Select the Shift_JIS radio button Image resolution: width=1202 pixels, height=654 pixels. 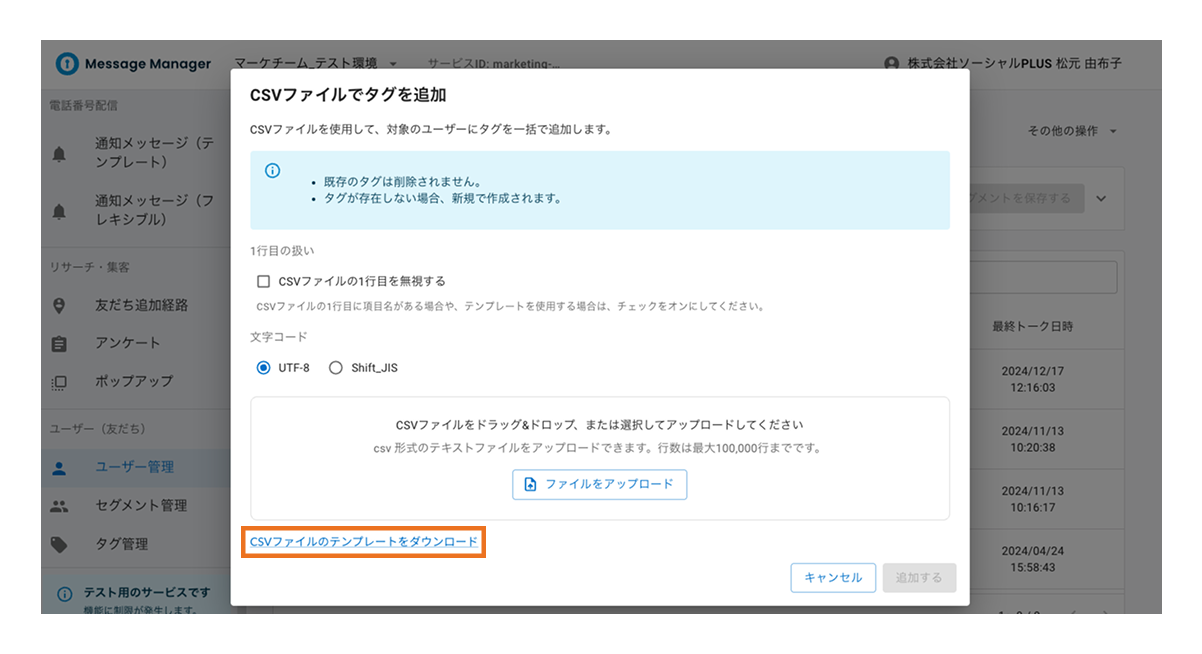(336, 367)
